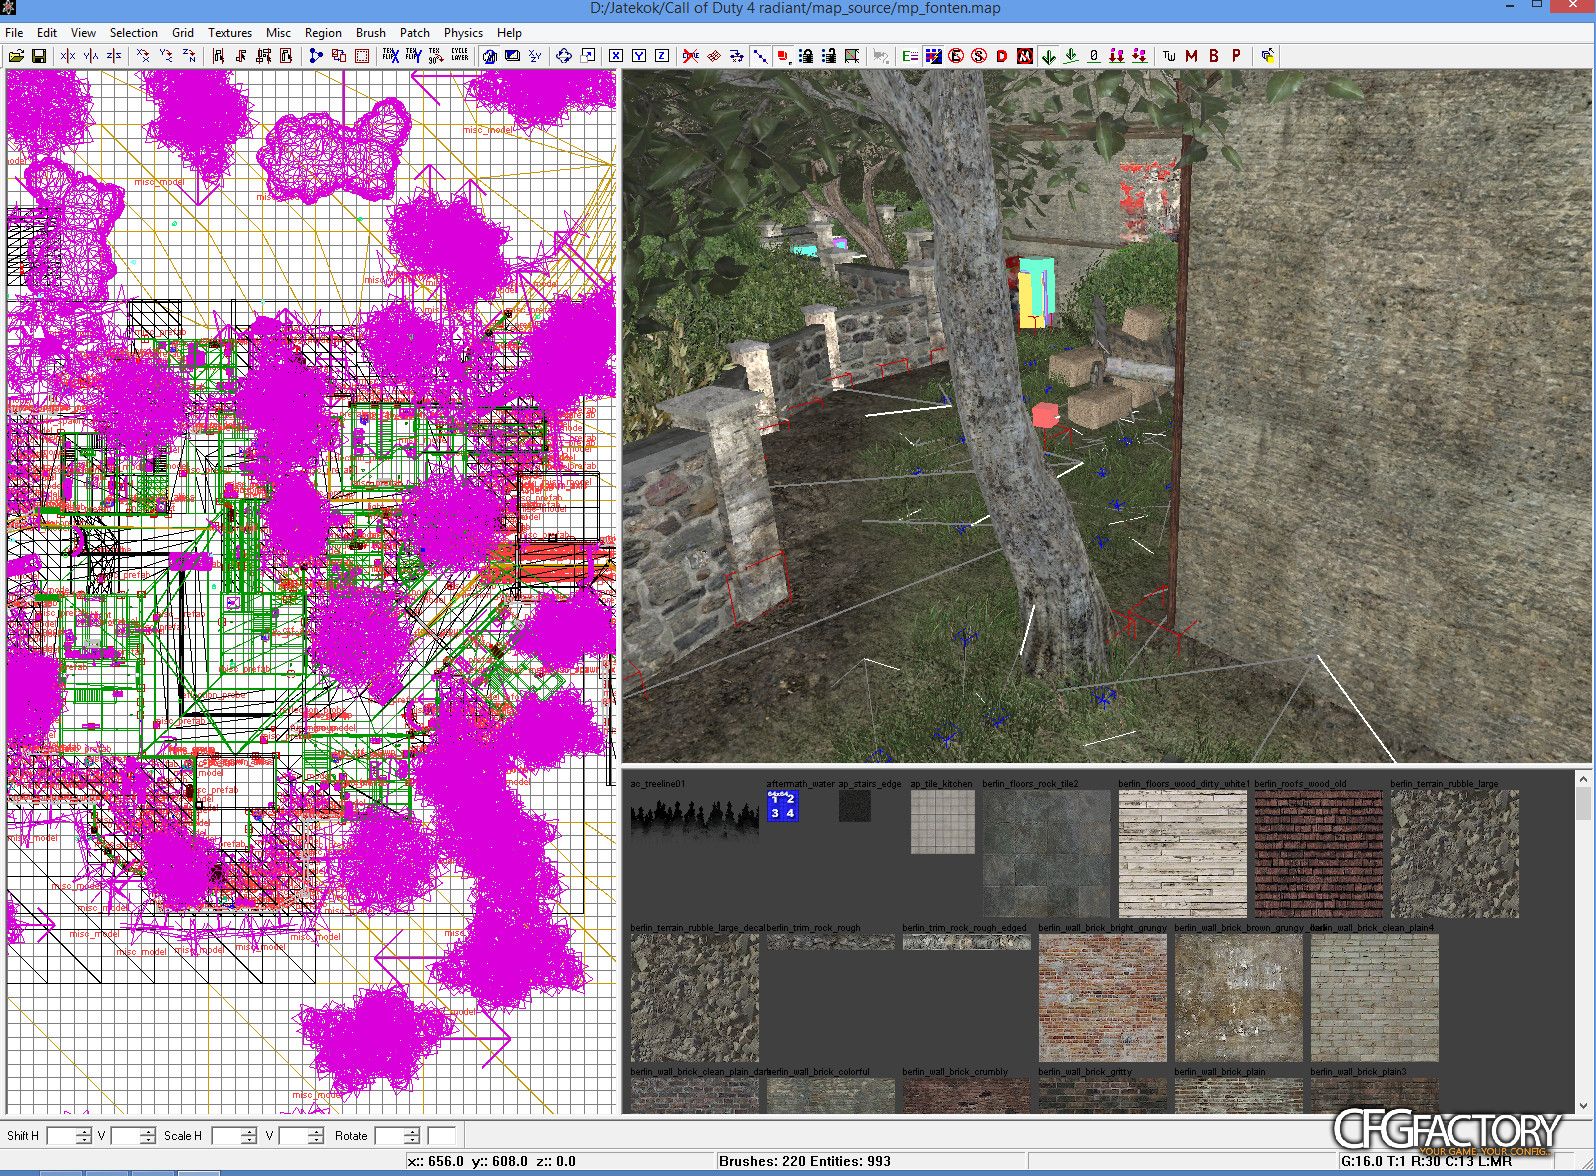Click the TEX 90 rotate icon
Image resolution: width=1596 pixels, height=1176 pixels.
(x=436, y=56)
